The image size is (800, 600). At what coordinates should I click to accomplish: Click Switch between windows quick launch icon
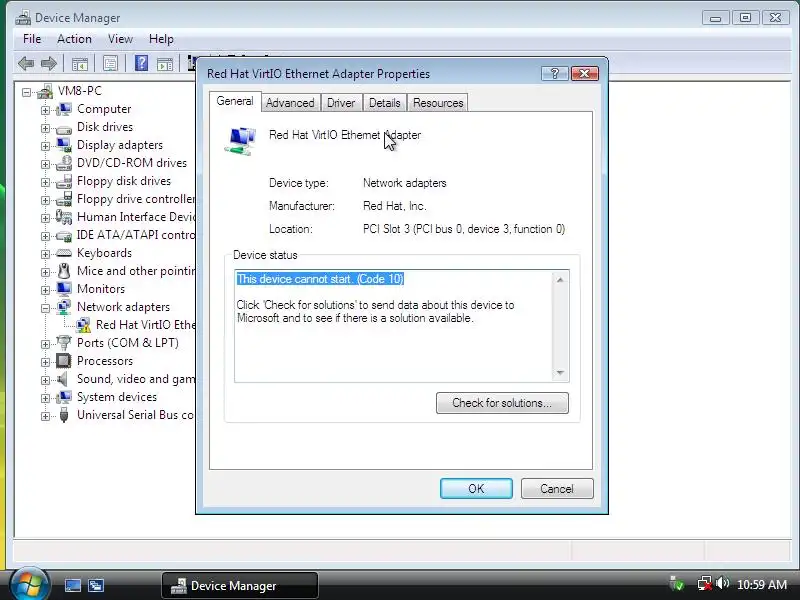pyautogui.click(x=95, y=585)
